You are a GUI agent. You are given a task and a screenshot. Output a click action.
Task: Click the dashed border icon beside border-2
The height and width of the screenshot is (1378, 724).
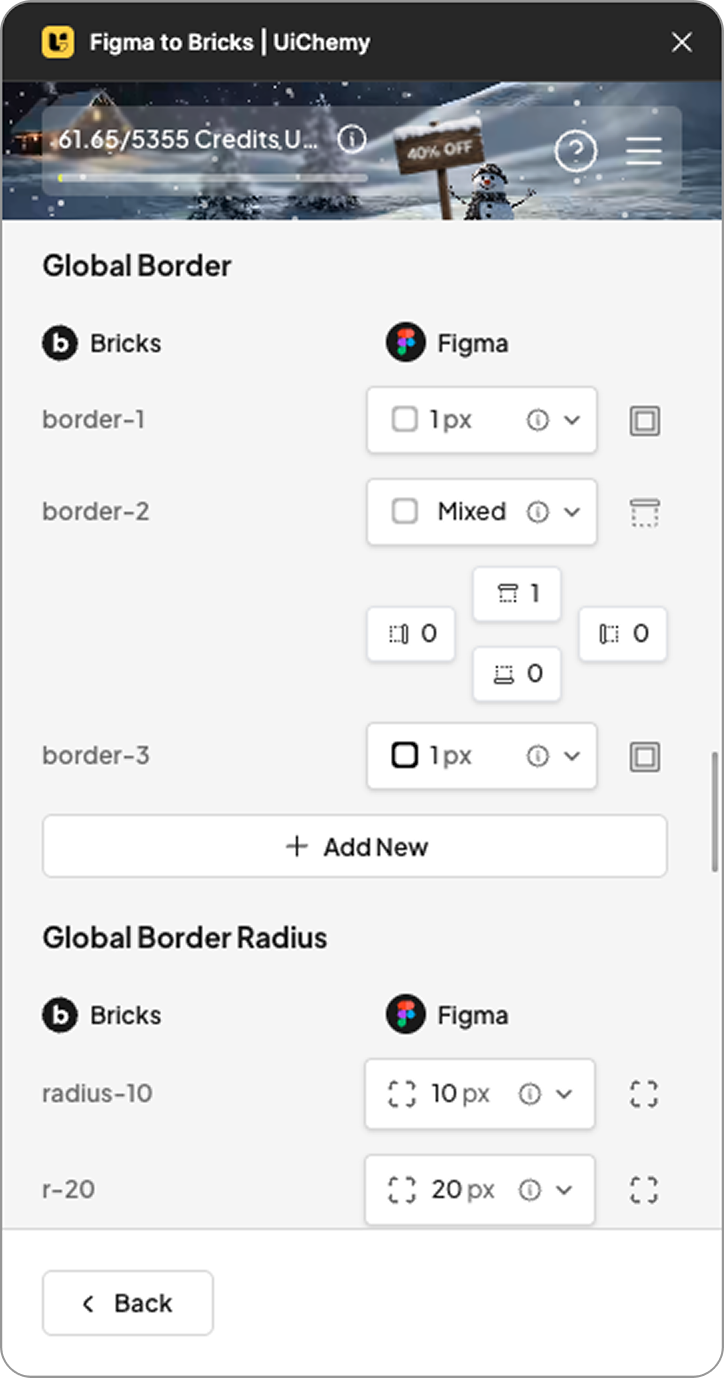tap(644, 512)
